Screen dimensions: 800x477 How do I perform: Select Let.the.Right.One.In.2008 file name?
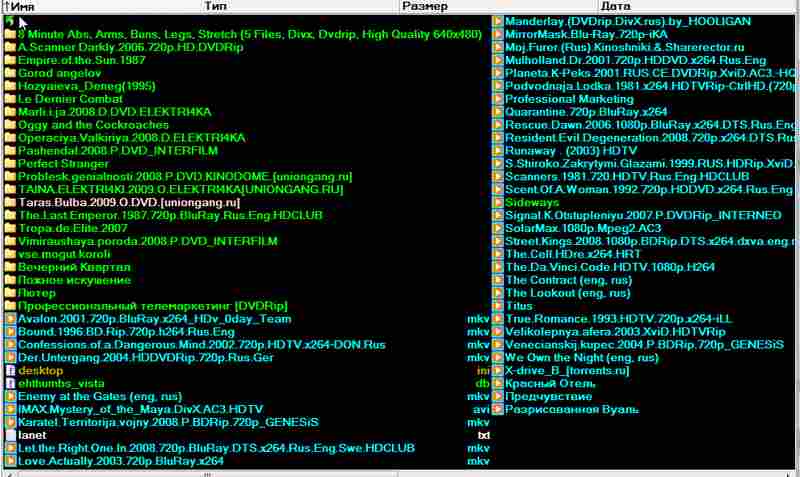(x=216, y=448)
